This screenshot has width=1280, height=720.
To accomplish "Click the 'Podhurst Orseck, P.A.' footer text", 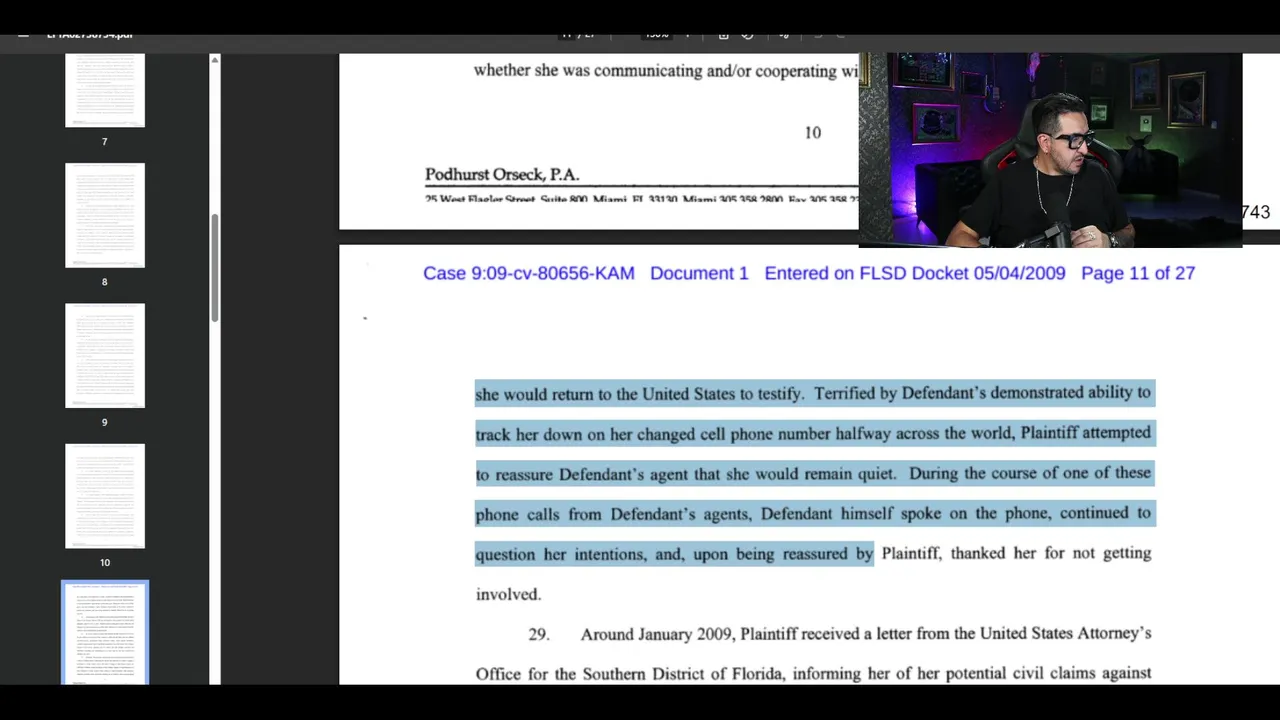I will [502, 175].
